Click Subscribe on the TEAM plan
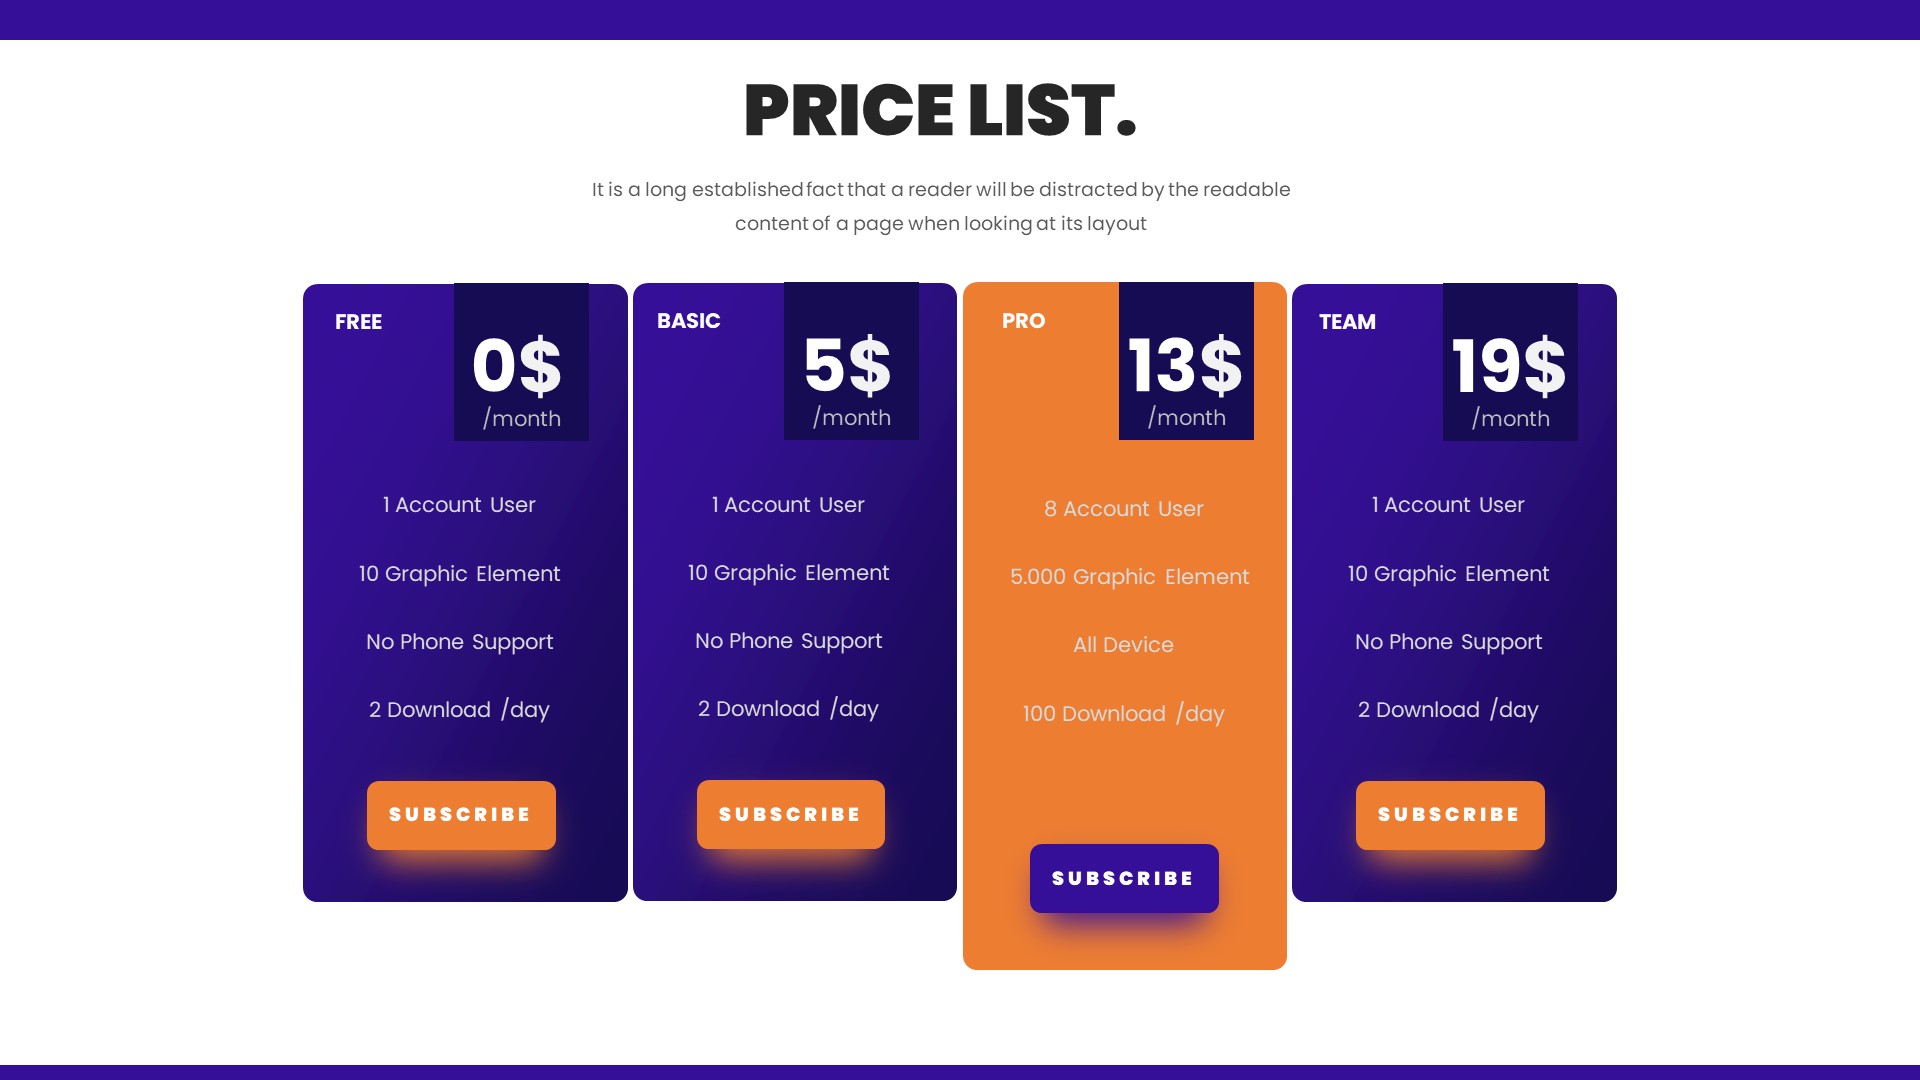Screen dimensions: 1920x1080 pyautogui.click(x=1450, y=814)
